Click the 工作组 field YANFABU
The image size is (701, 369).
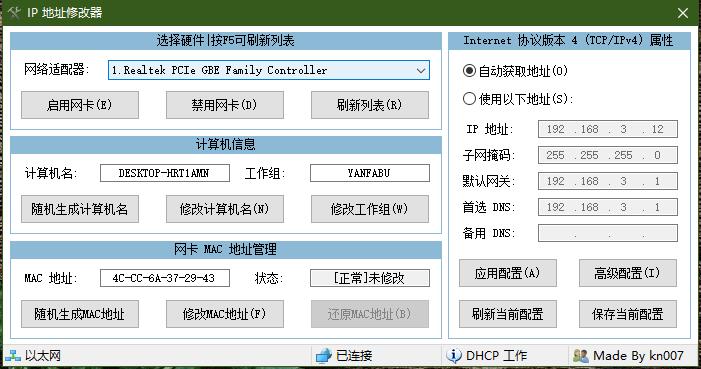tap(370, 173)
